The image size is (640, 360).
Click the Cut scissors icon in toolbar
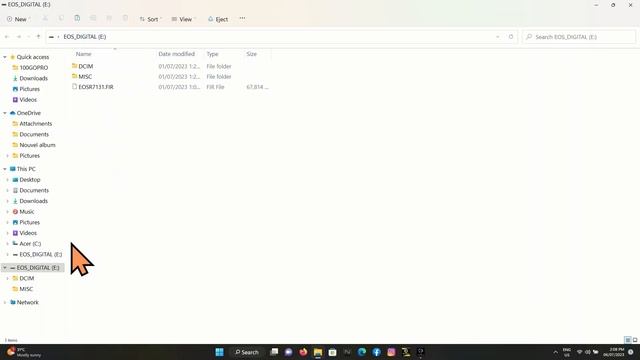pyautogui.click(x=45, y=19)
